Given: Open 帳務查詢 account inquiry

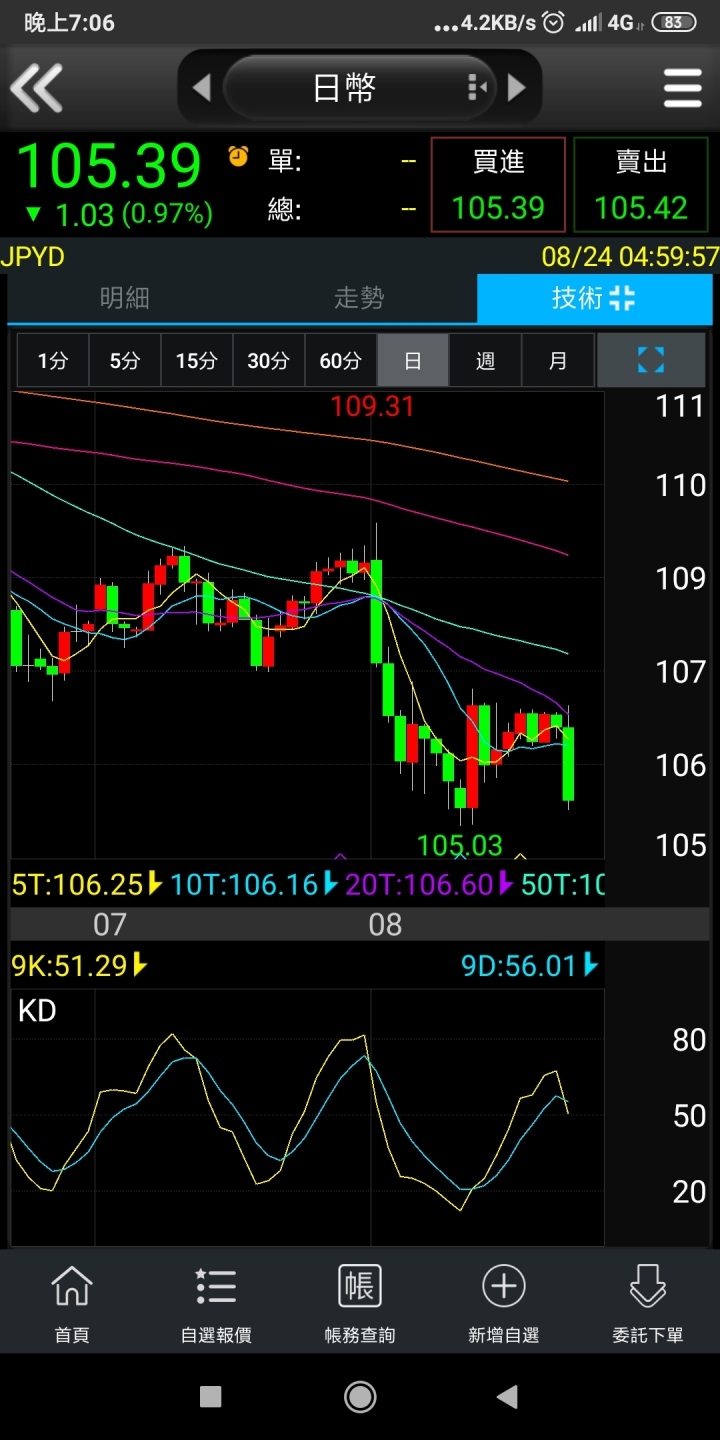Looking at the screenshot, I should [360, 1304].
